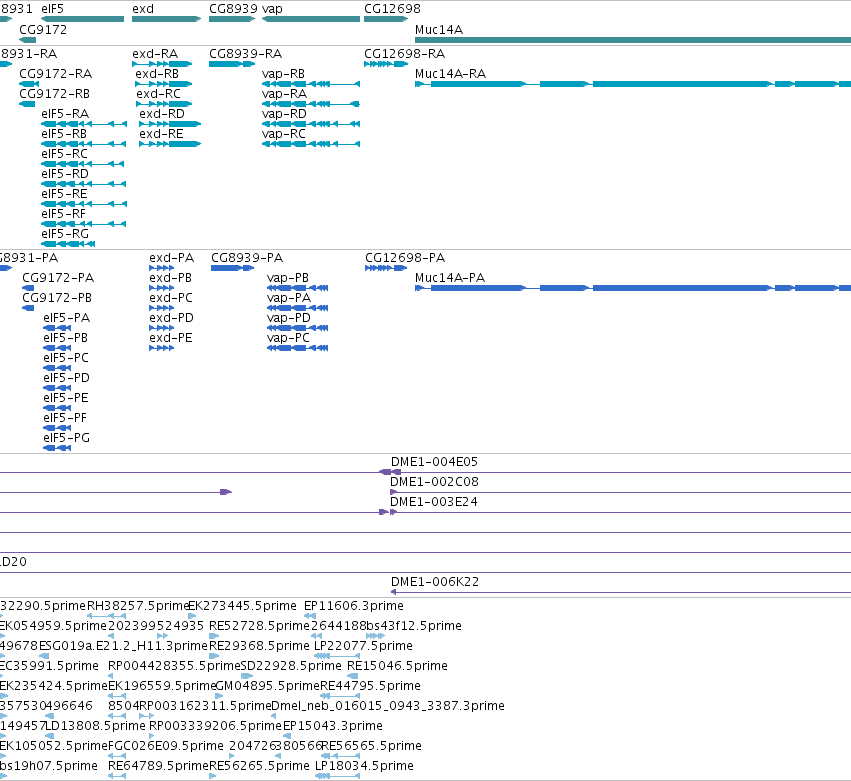This screenshot has height=781, width=851.
Task: Click transcript label exd-RC
Action: pos(158,93)
